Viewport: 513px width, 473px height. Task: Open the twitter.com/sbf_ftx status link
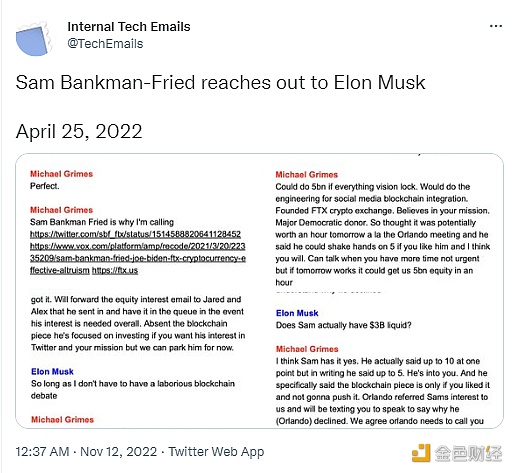coord(135,234)
